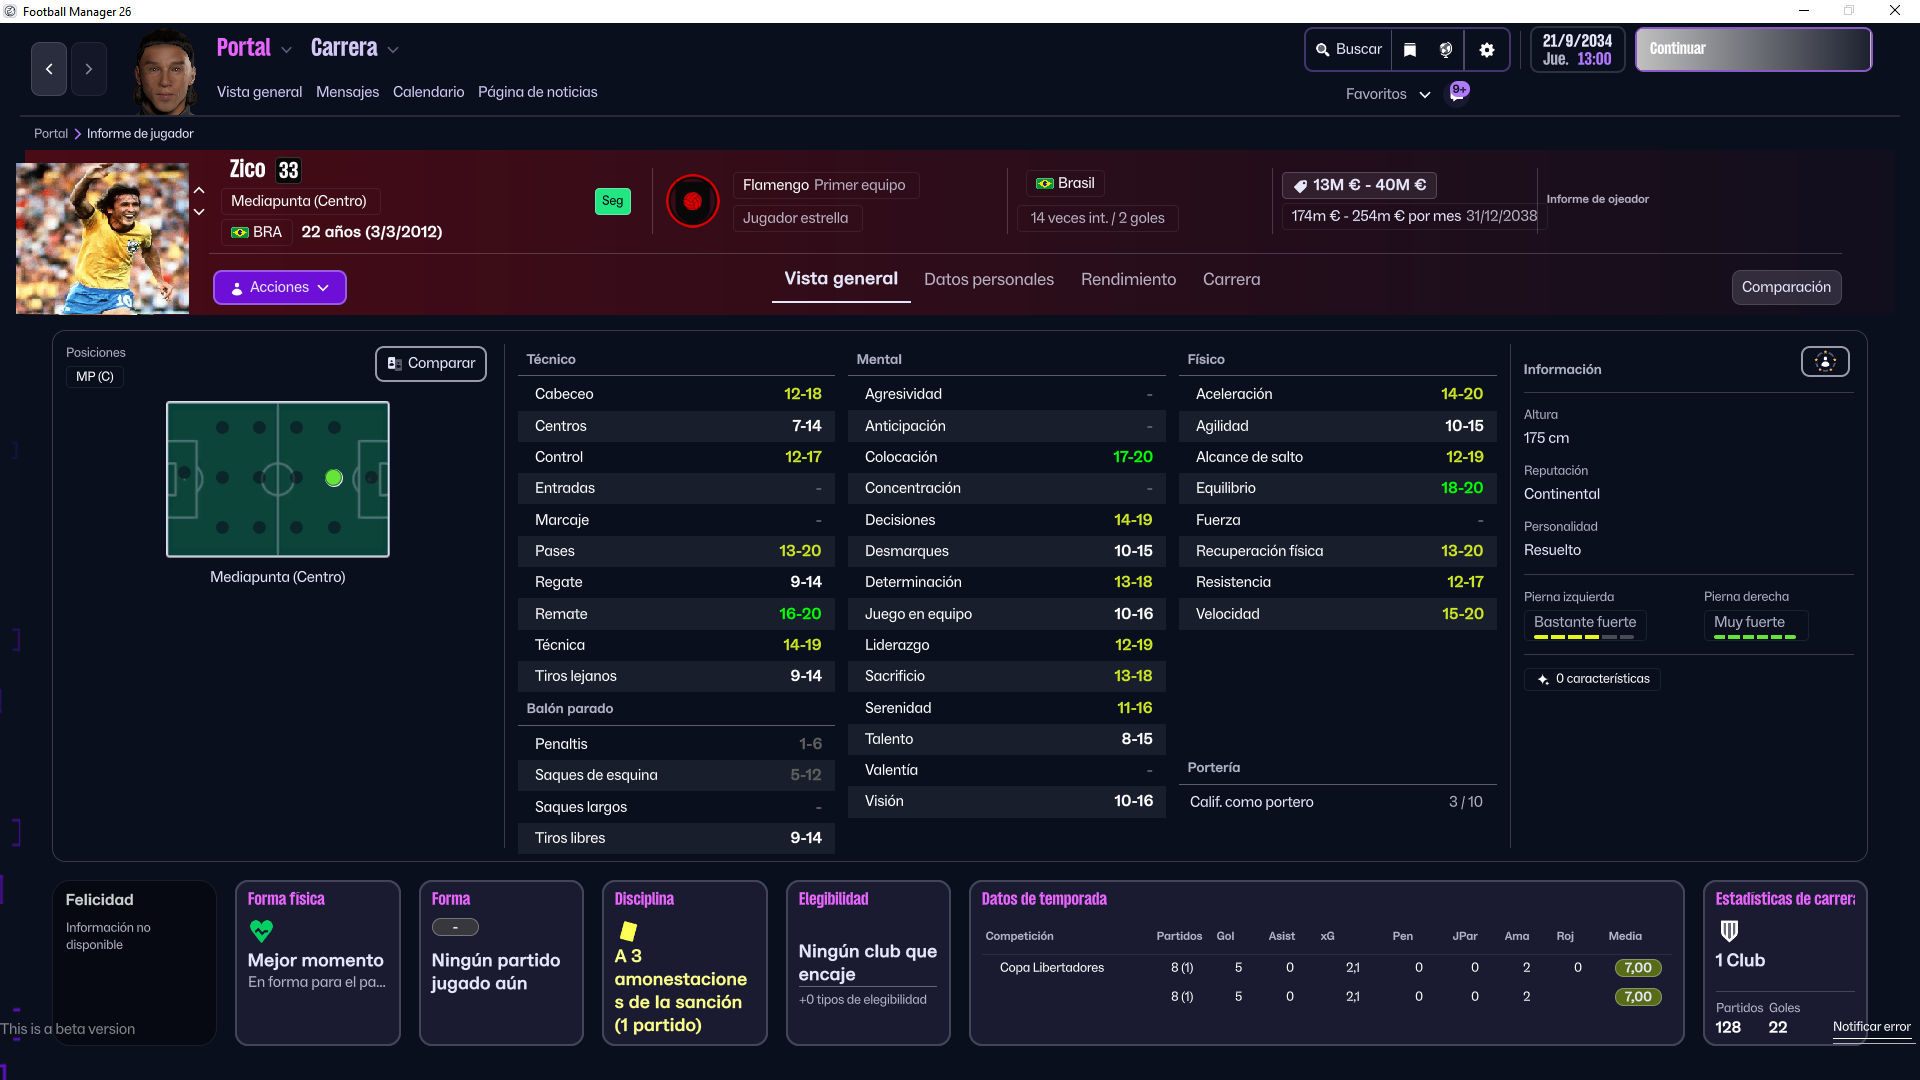Click the world globe icon
This screenshot has height=1080, width=1920.
[x=1446, y=50]
